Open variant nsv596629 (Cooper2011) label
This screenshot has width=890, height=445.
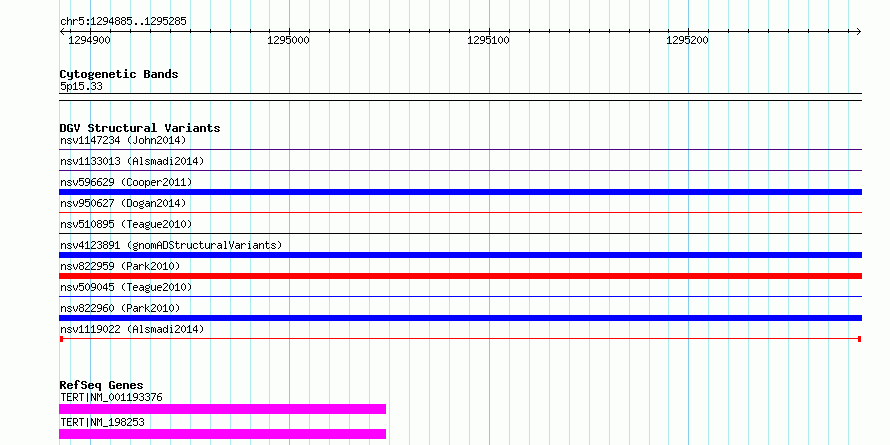[126, 182]
